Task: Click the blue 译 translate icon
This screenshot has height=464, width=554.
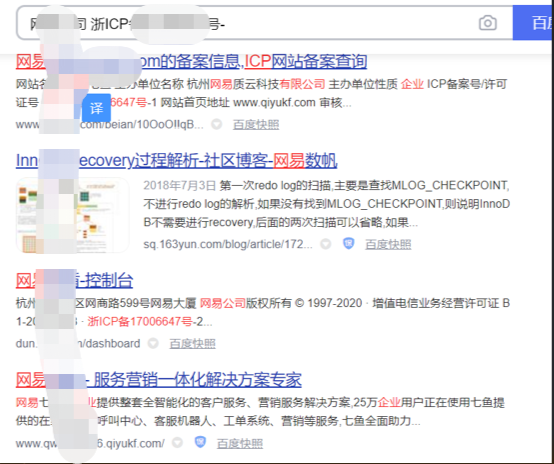Action: 96,108
